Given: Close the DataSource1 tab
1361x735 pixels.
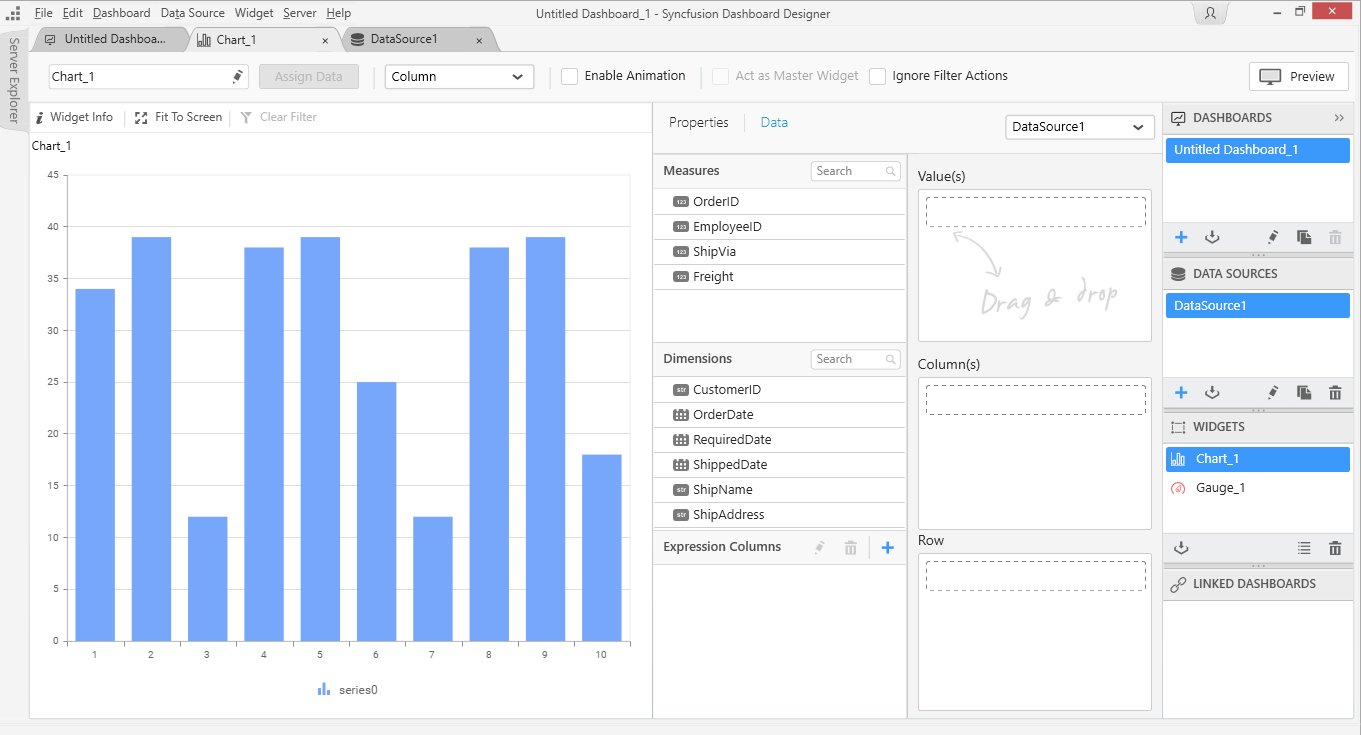Looking at the screenshot, I should [x=479, y=41].
